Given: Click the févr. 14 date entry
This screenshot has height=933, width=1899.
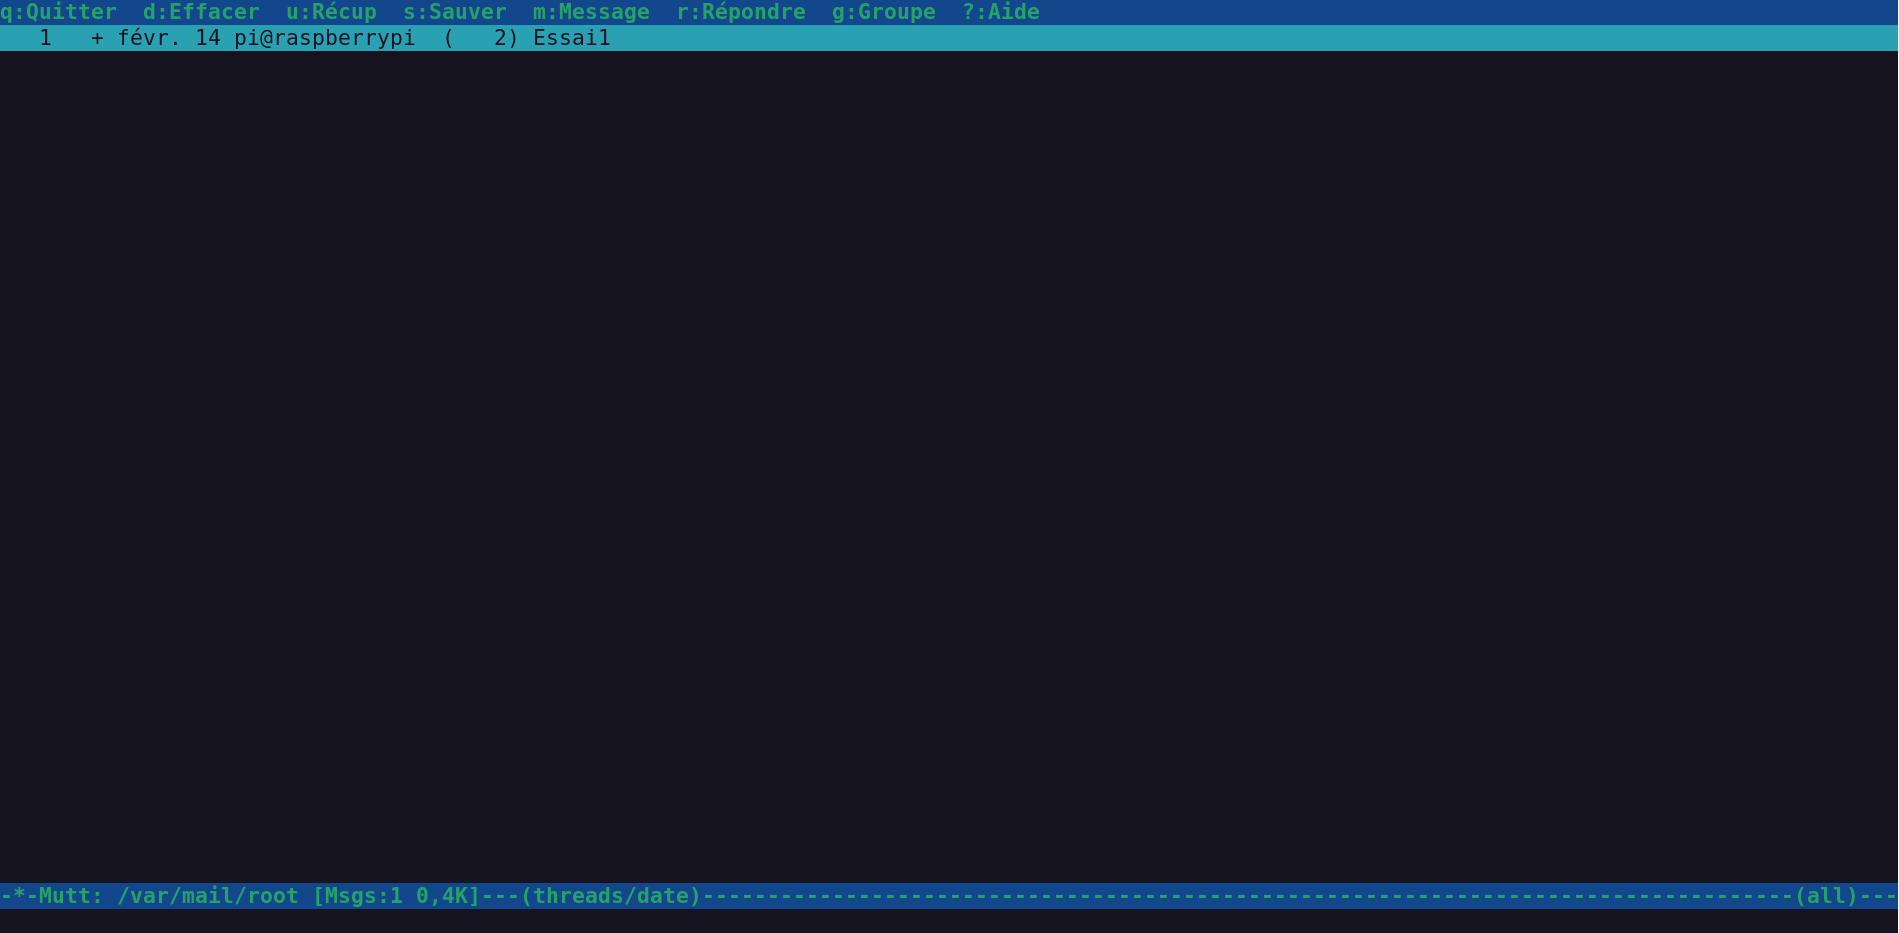Looking at the screenshot, I should pos(169,38).
